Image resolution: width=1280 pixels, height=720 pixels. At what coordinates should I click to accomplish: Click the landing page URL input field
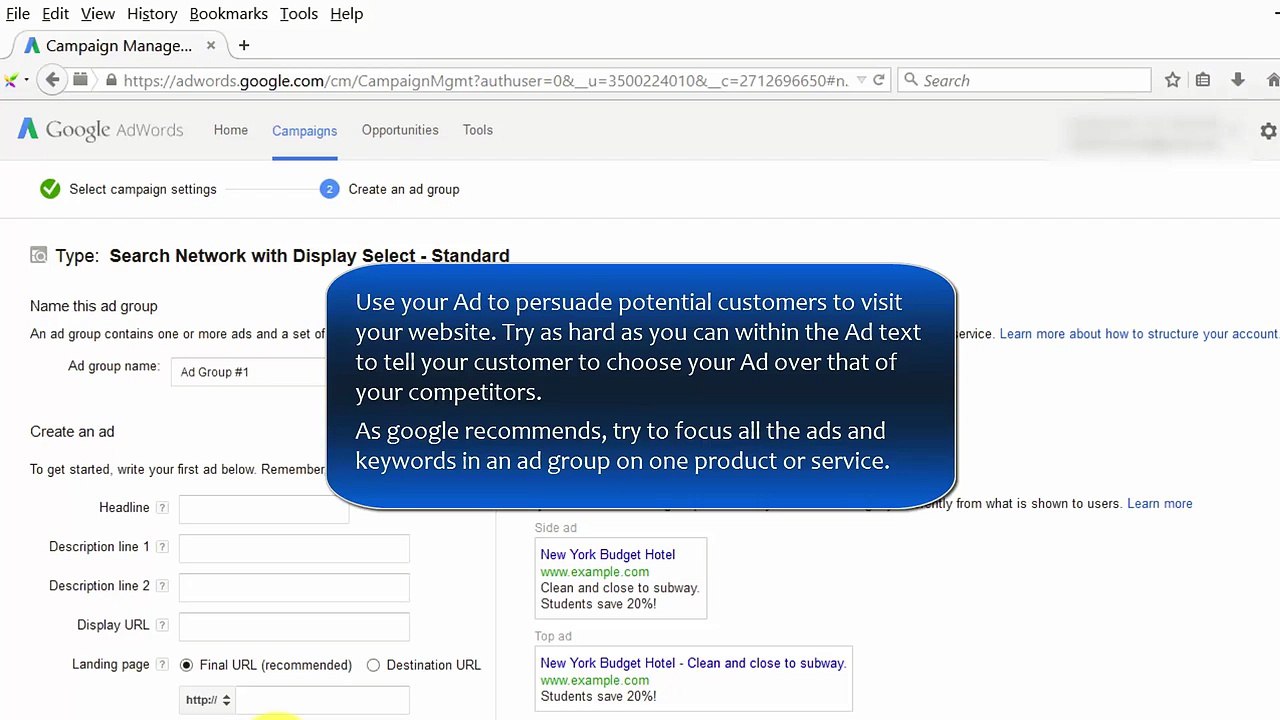(322, 700)
